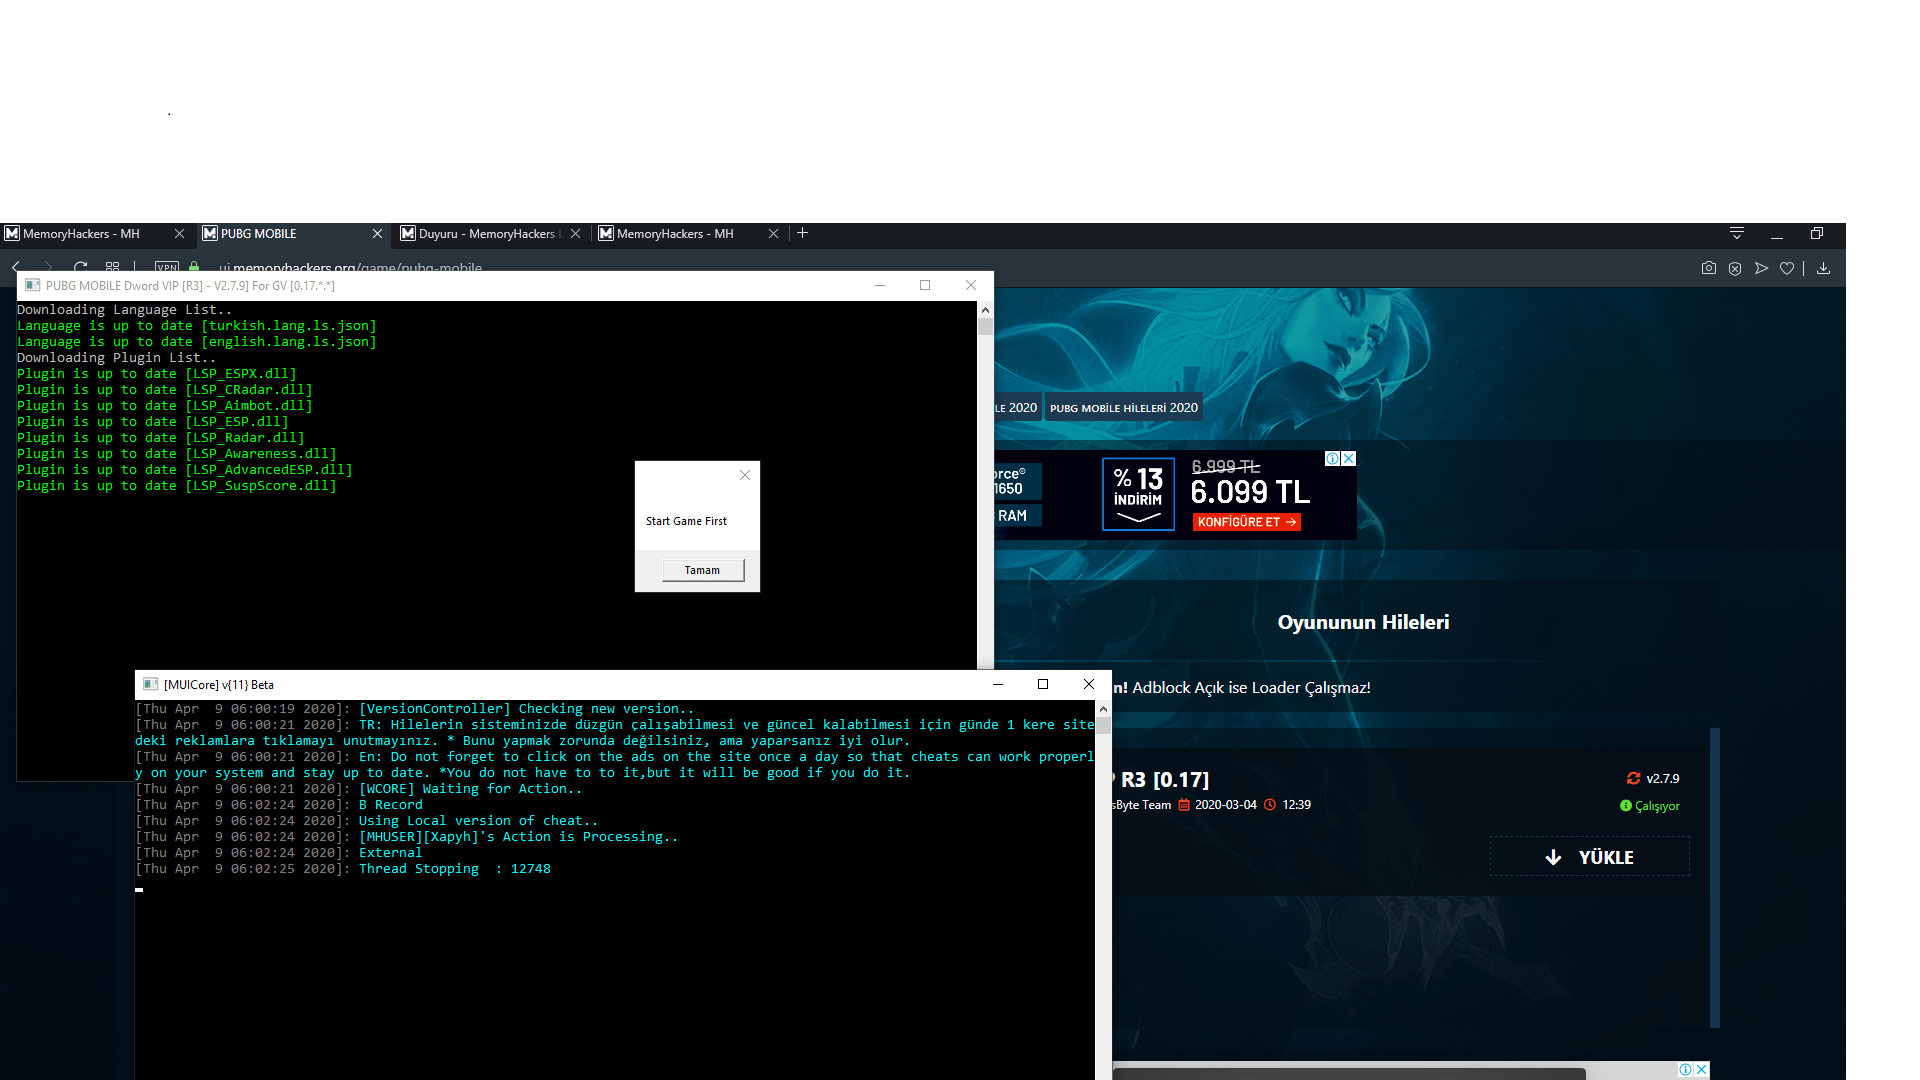Click the "[WCORE] Waiting for Action.." log line
Image resolution: width=1920 pixels, height=1080 pixels.
coord(470,789)
